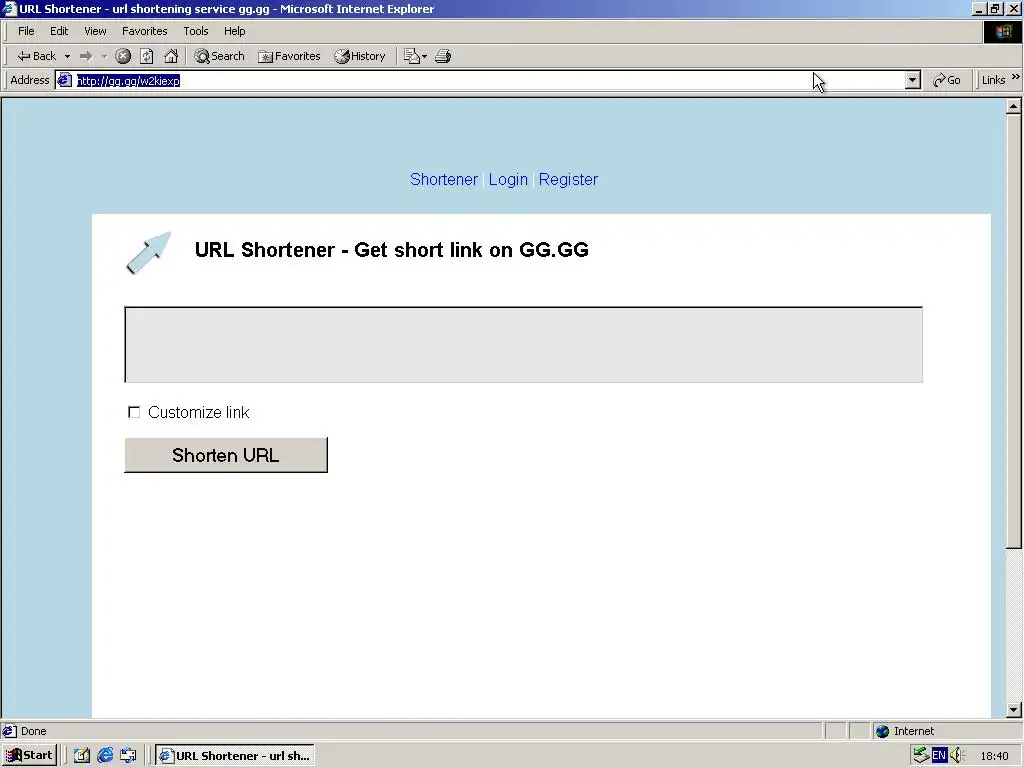Image resolution: width=1024 pixels, height=768 pixels.
Task: Click the scrollbar up arrow
Action: click(1014, 106)
